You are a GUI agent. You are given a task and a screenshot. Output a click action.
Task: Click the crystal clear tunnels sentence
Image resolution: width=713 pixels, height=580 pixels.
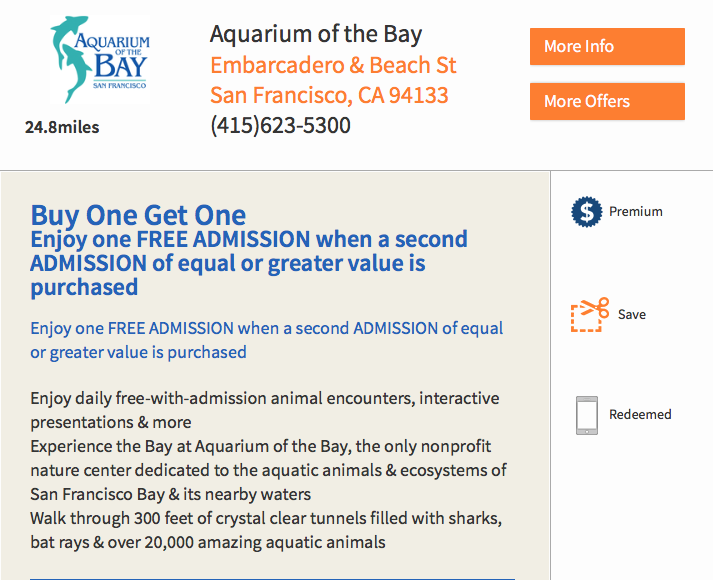coord(266,530)
